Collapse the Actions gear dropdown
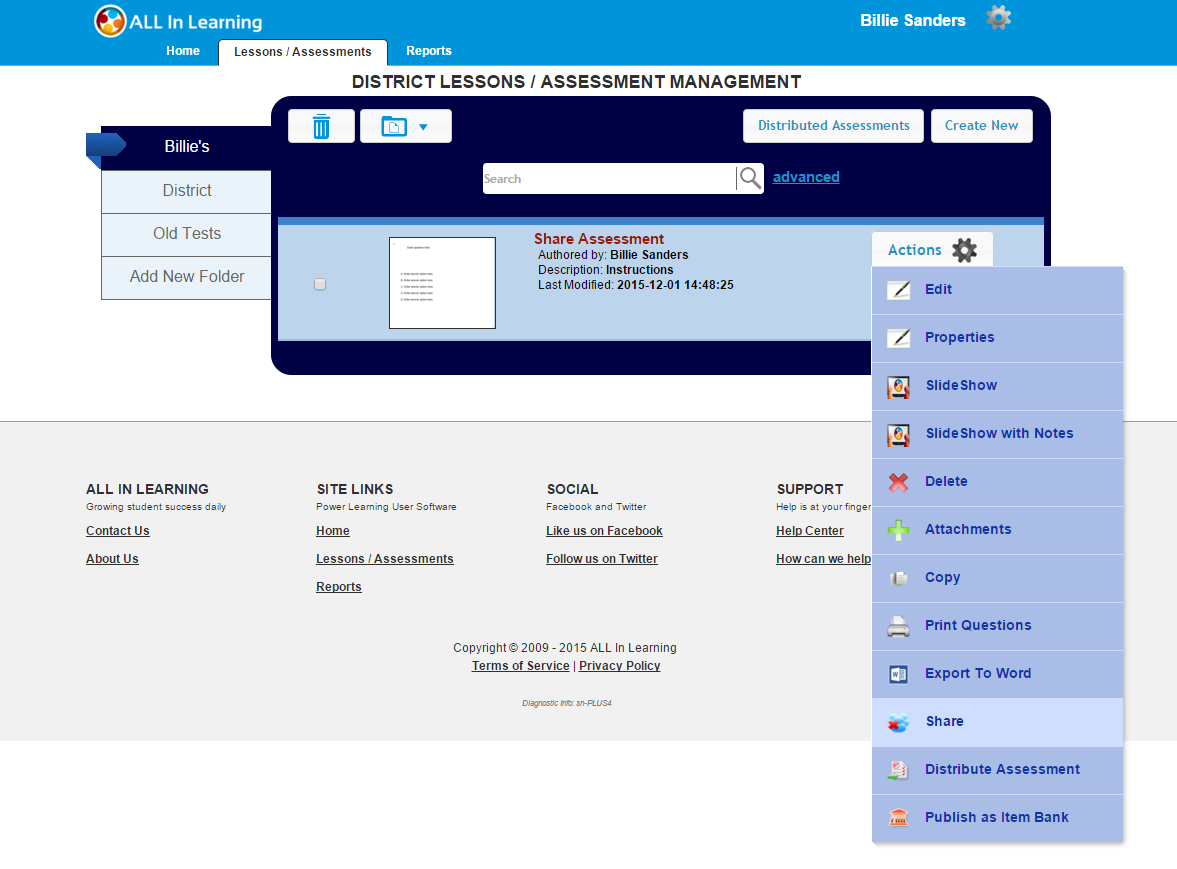The width and height of the screenshot is (1177, 869). pos(932,250)
